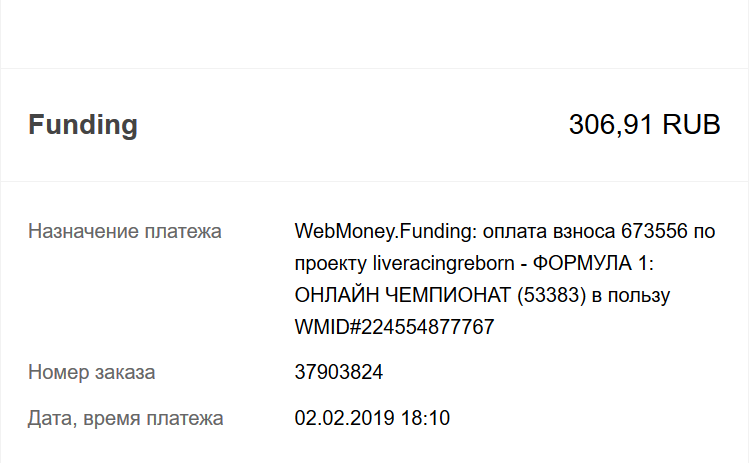Click the WMID#224554877767 identifier
This screenshot has height=463, width=749.
pyautogui.click(x=395, y=328)
